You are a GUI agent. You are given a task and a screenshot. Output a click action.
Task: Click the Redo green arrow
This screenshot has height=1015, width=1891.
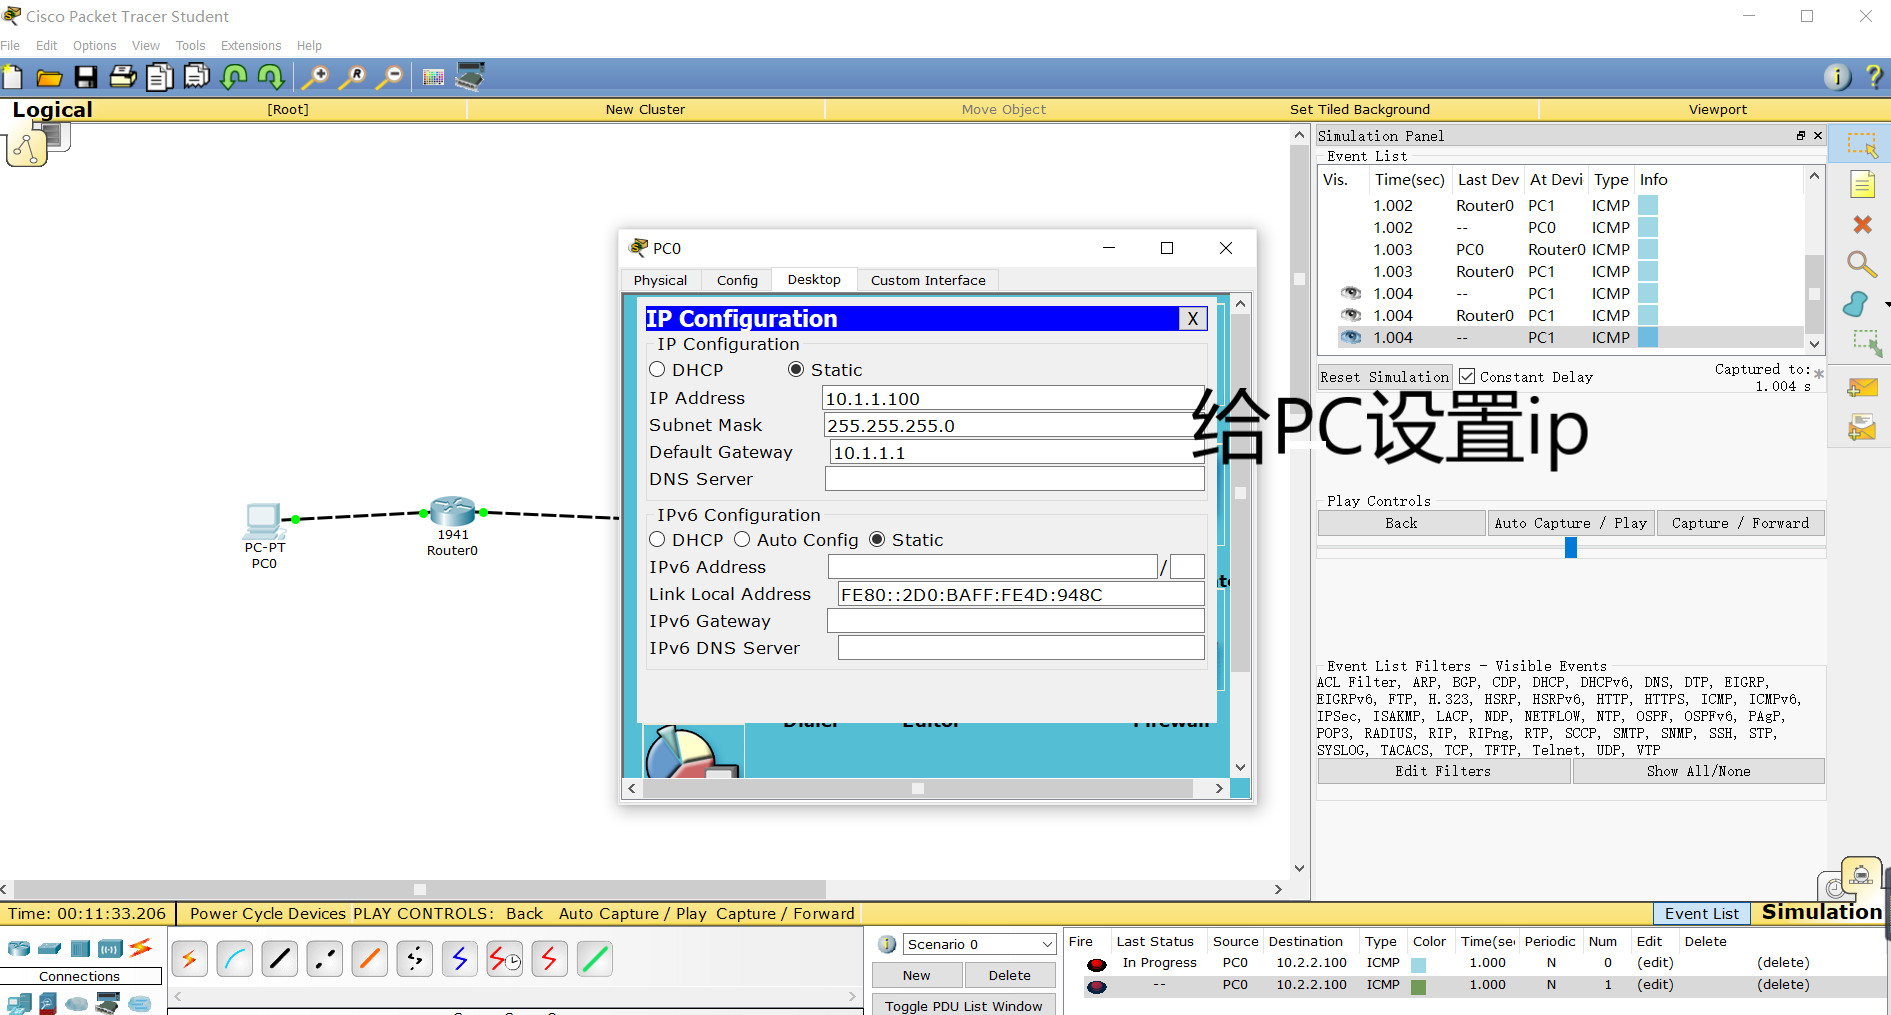(271, 77)
